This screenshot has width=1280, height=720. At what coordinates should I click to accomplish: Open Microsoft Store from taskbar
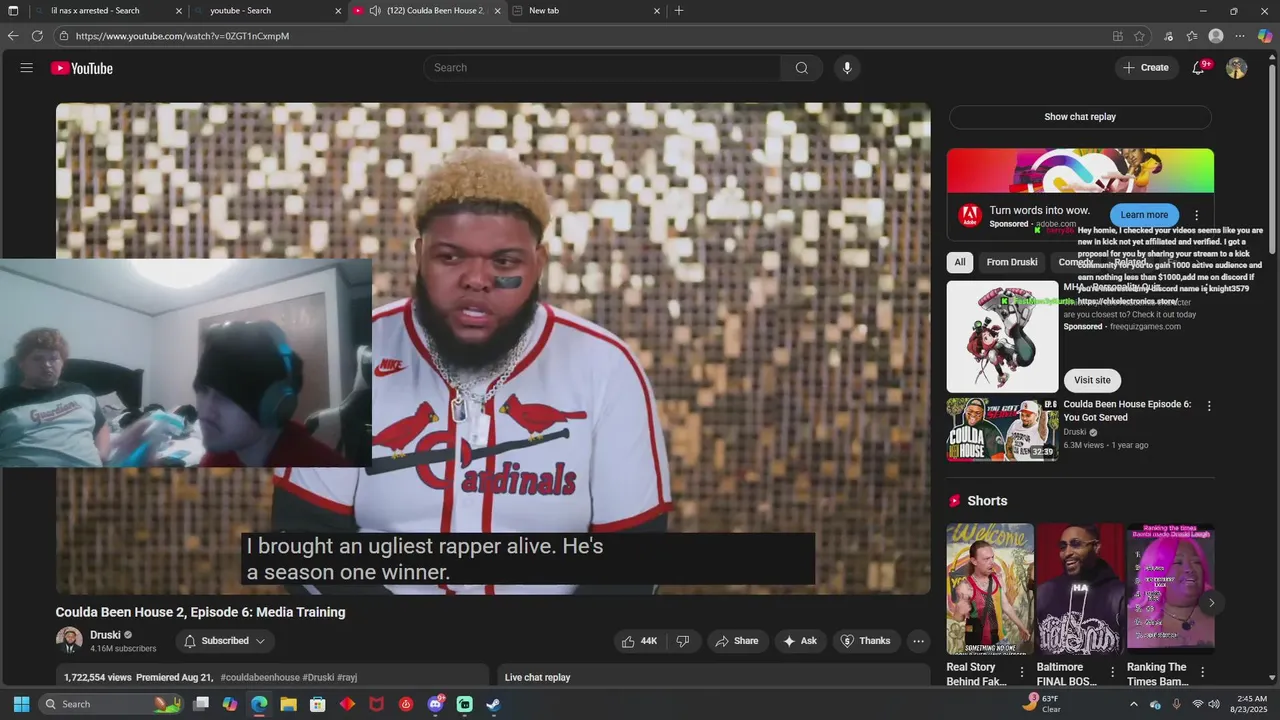[x=318, y=704]
